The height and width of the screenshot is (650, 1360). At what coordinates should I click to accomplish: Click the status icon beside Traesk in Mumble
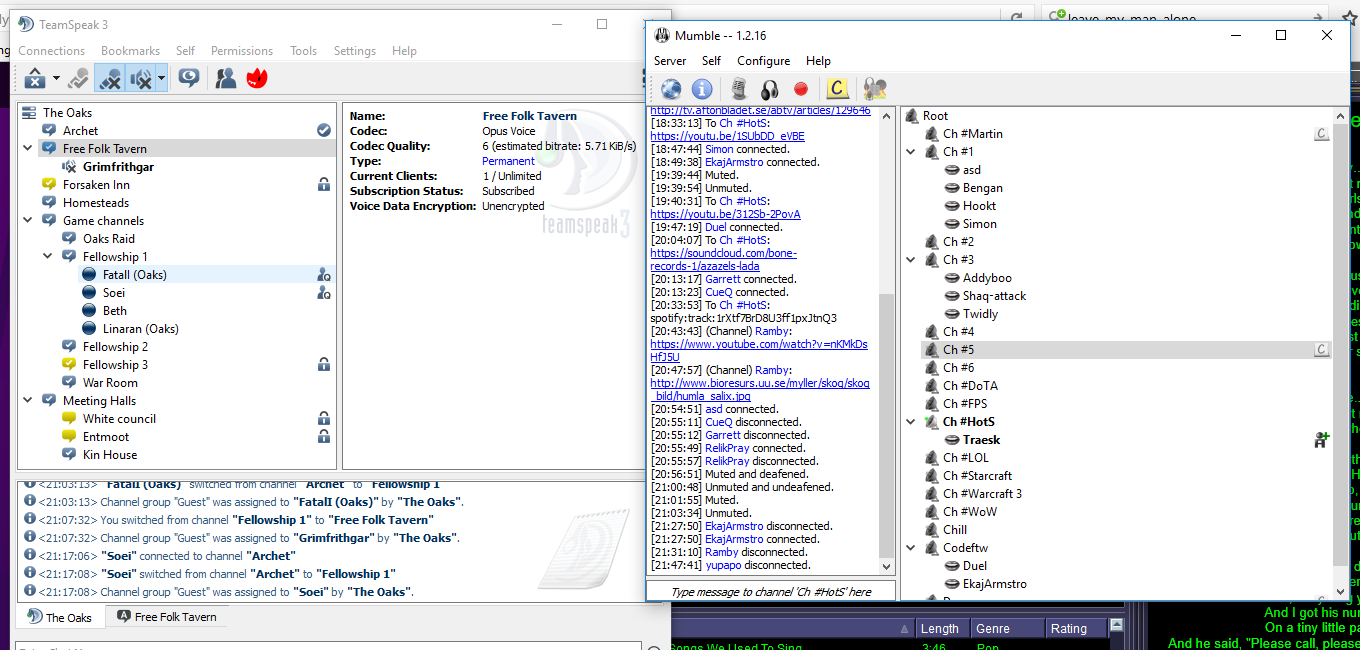coord(1321,439)
